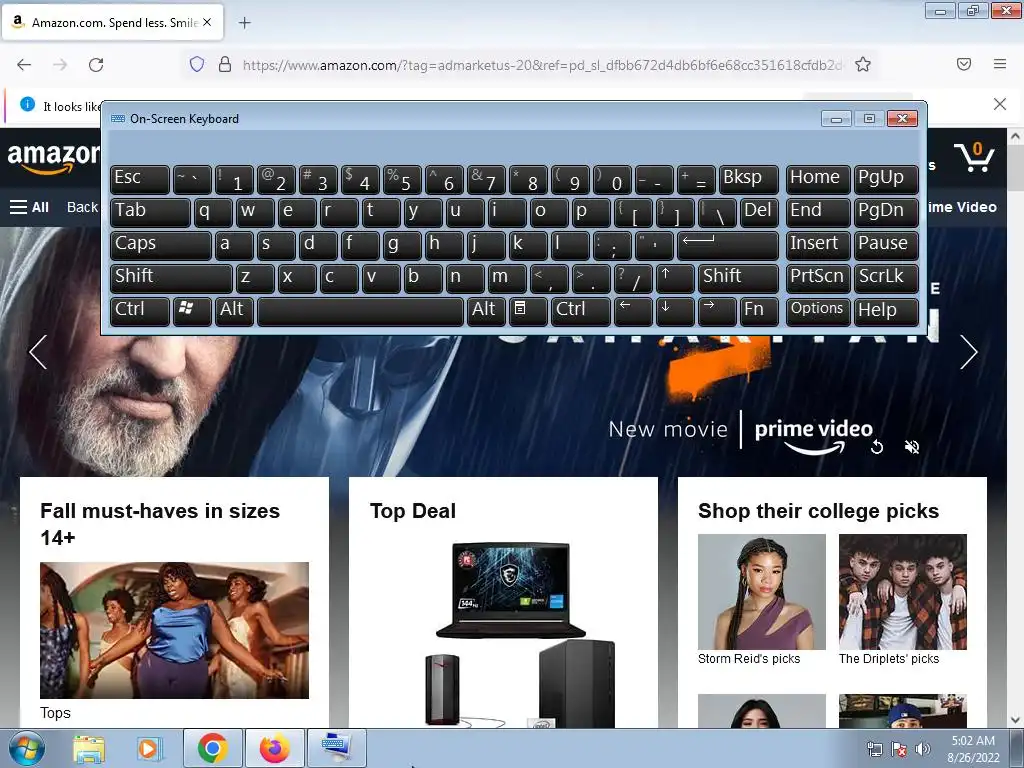Open the system tray volume icon

[x=923, y=748]
